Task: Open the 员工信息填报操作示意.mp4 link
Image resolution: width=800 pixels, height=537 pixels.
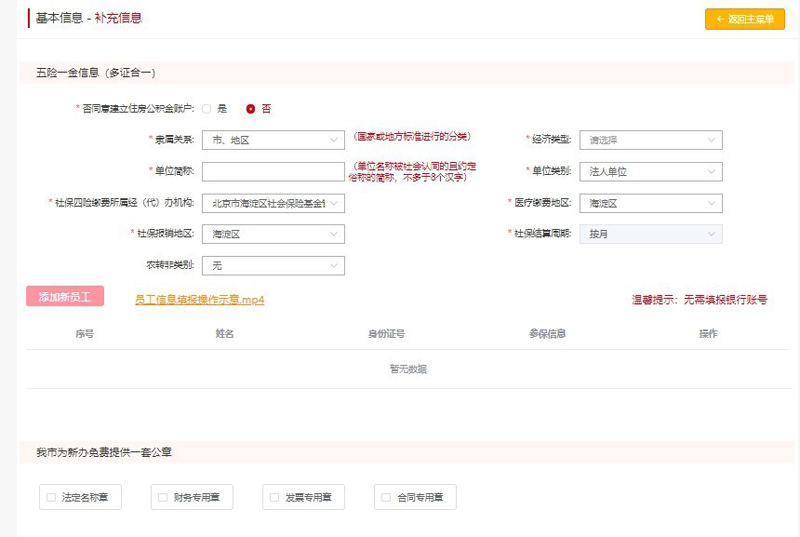Action: click(x=199, y=299)
